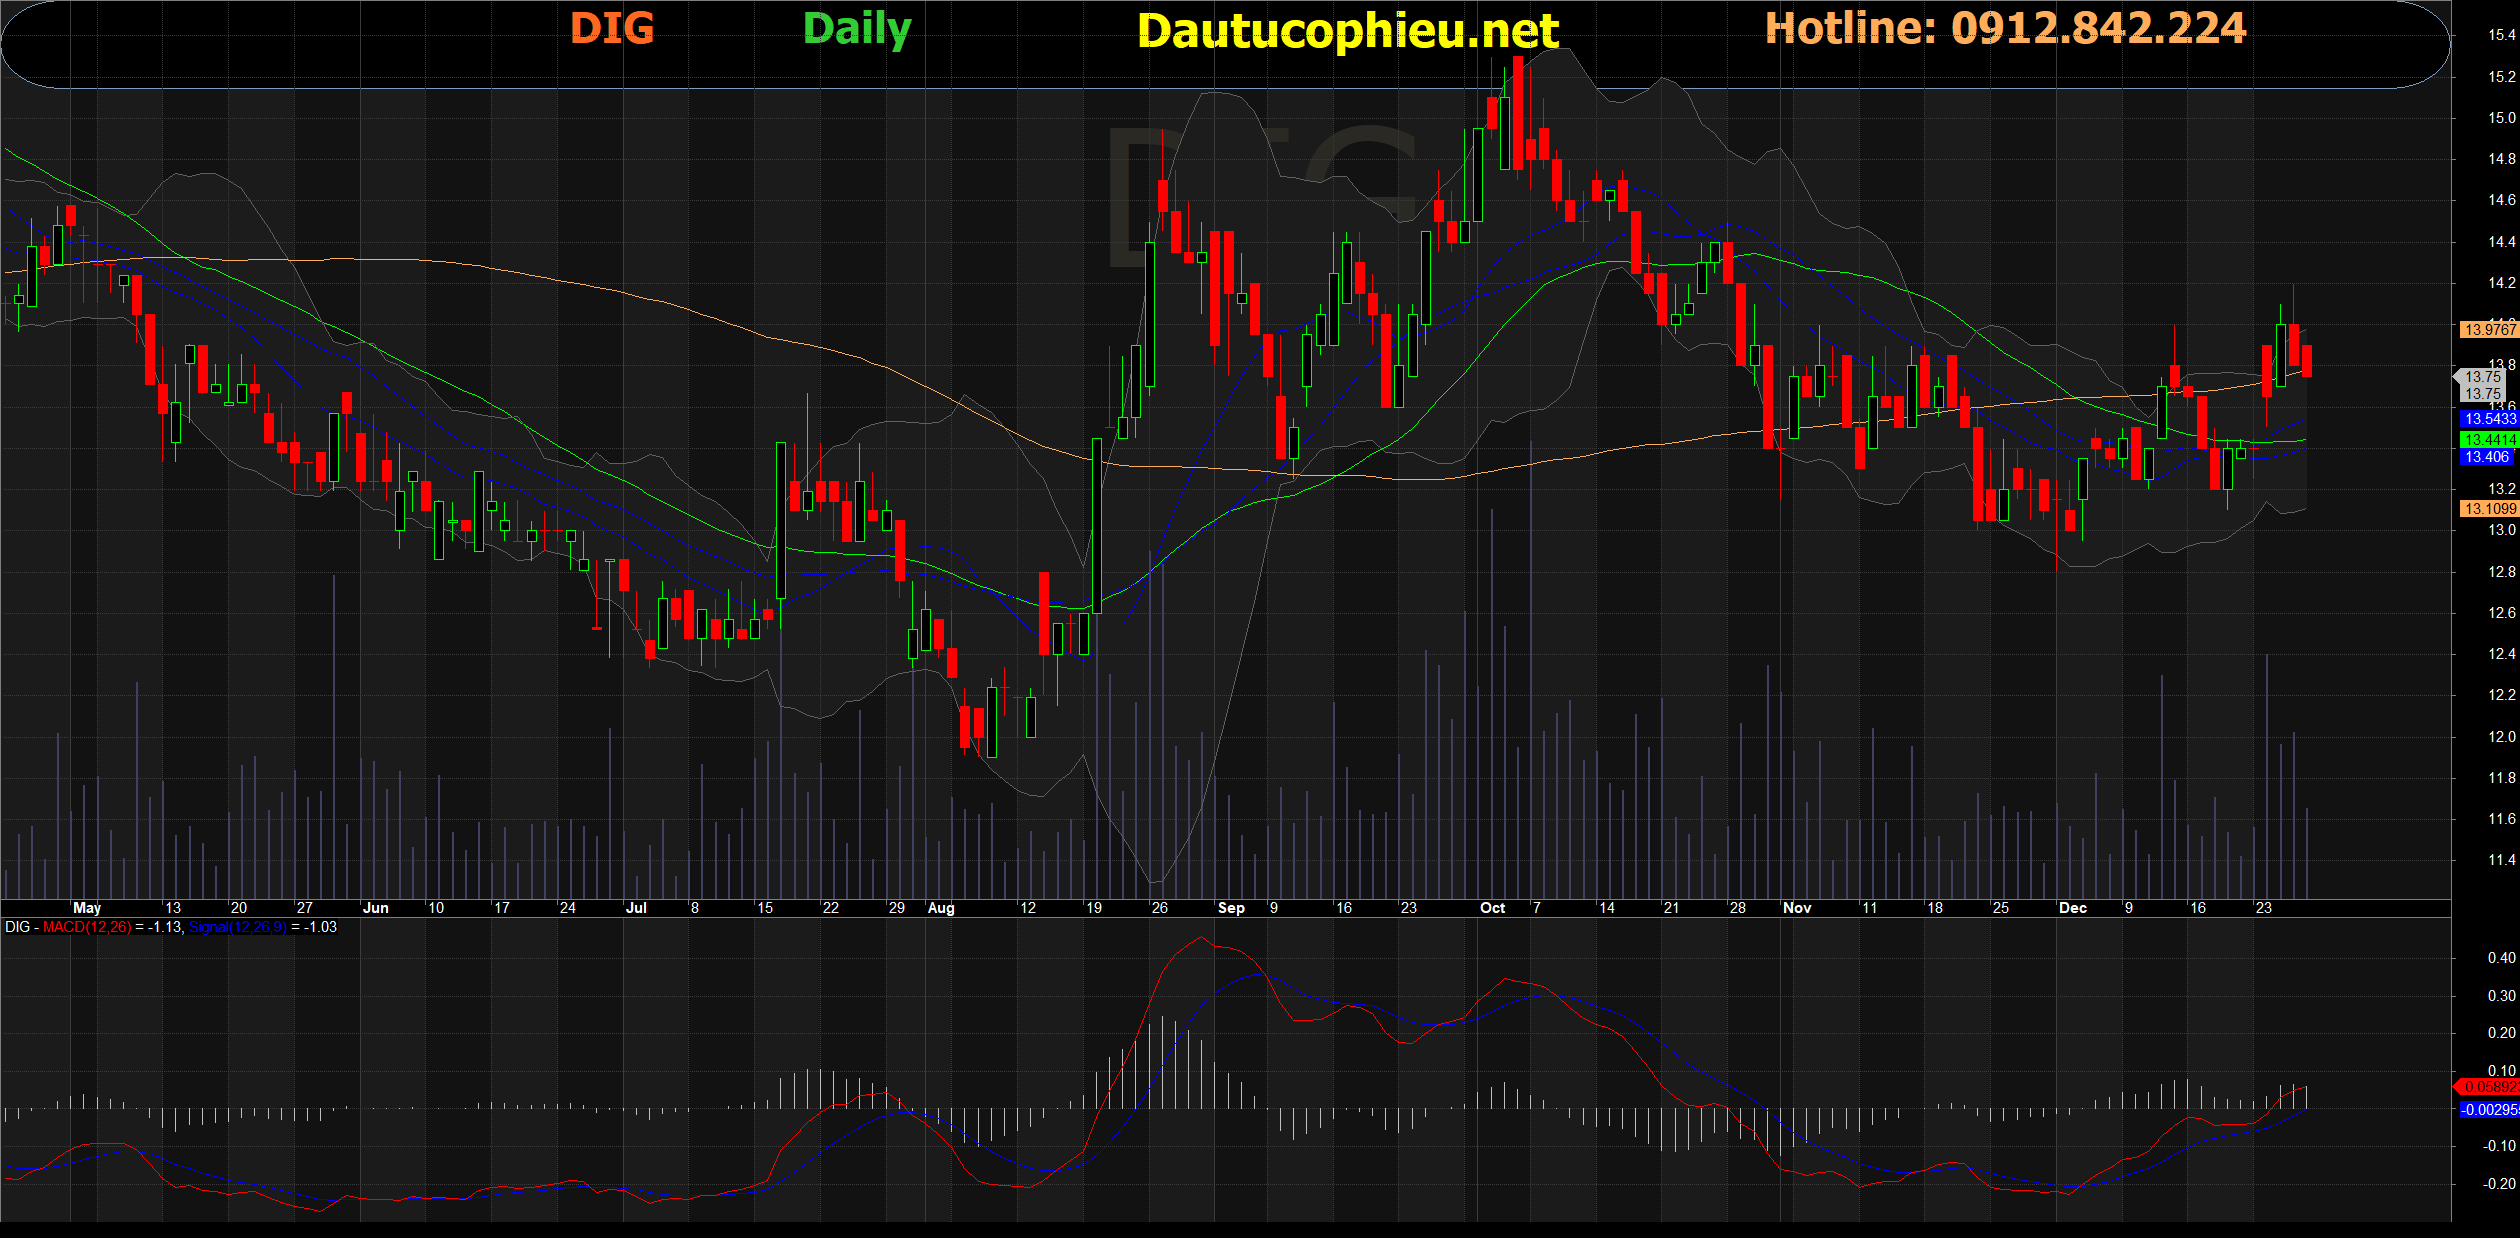Click the 15.0 level on price axis

point(2500,118)
